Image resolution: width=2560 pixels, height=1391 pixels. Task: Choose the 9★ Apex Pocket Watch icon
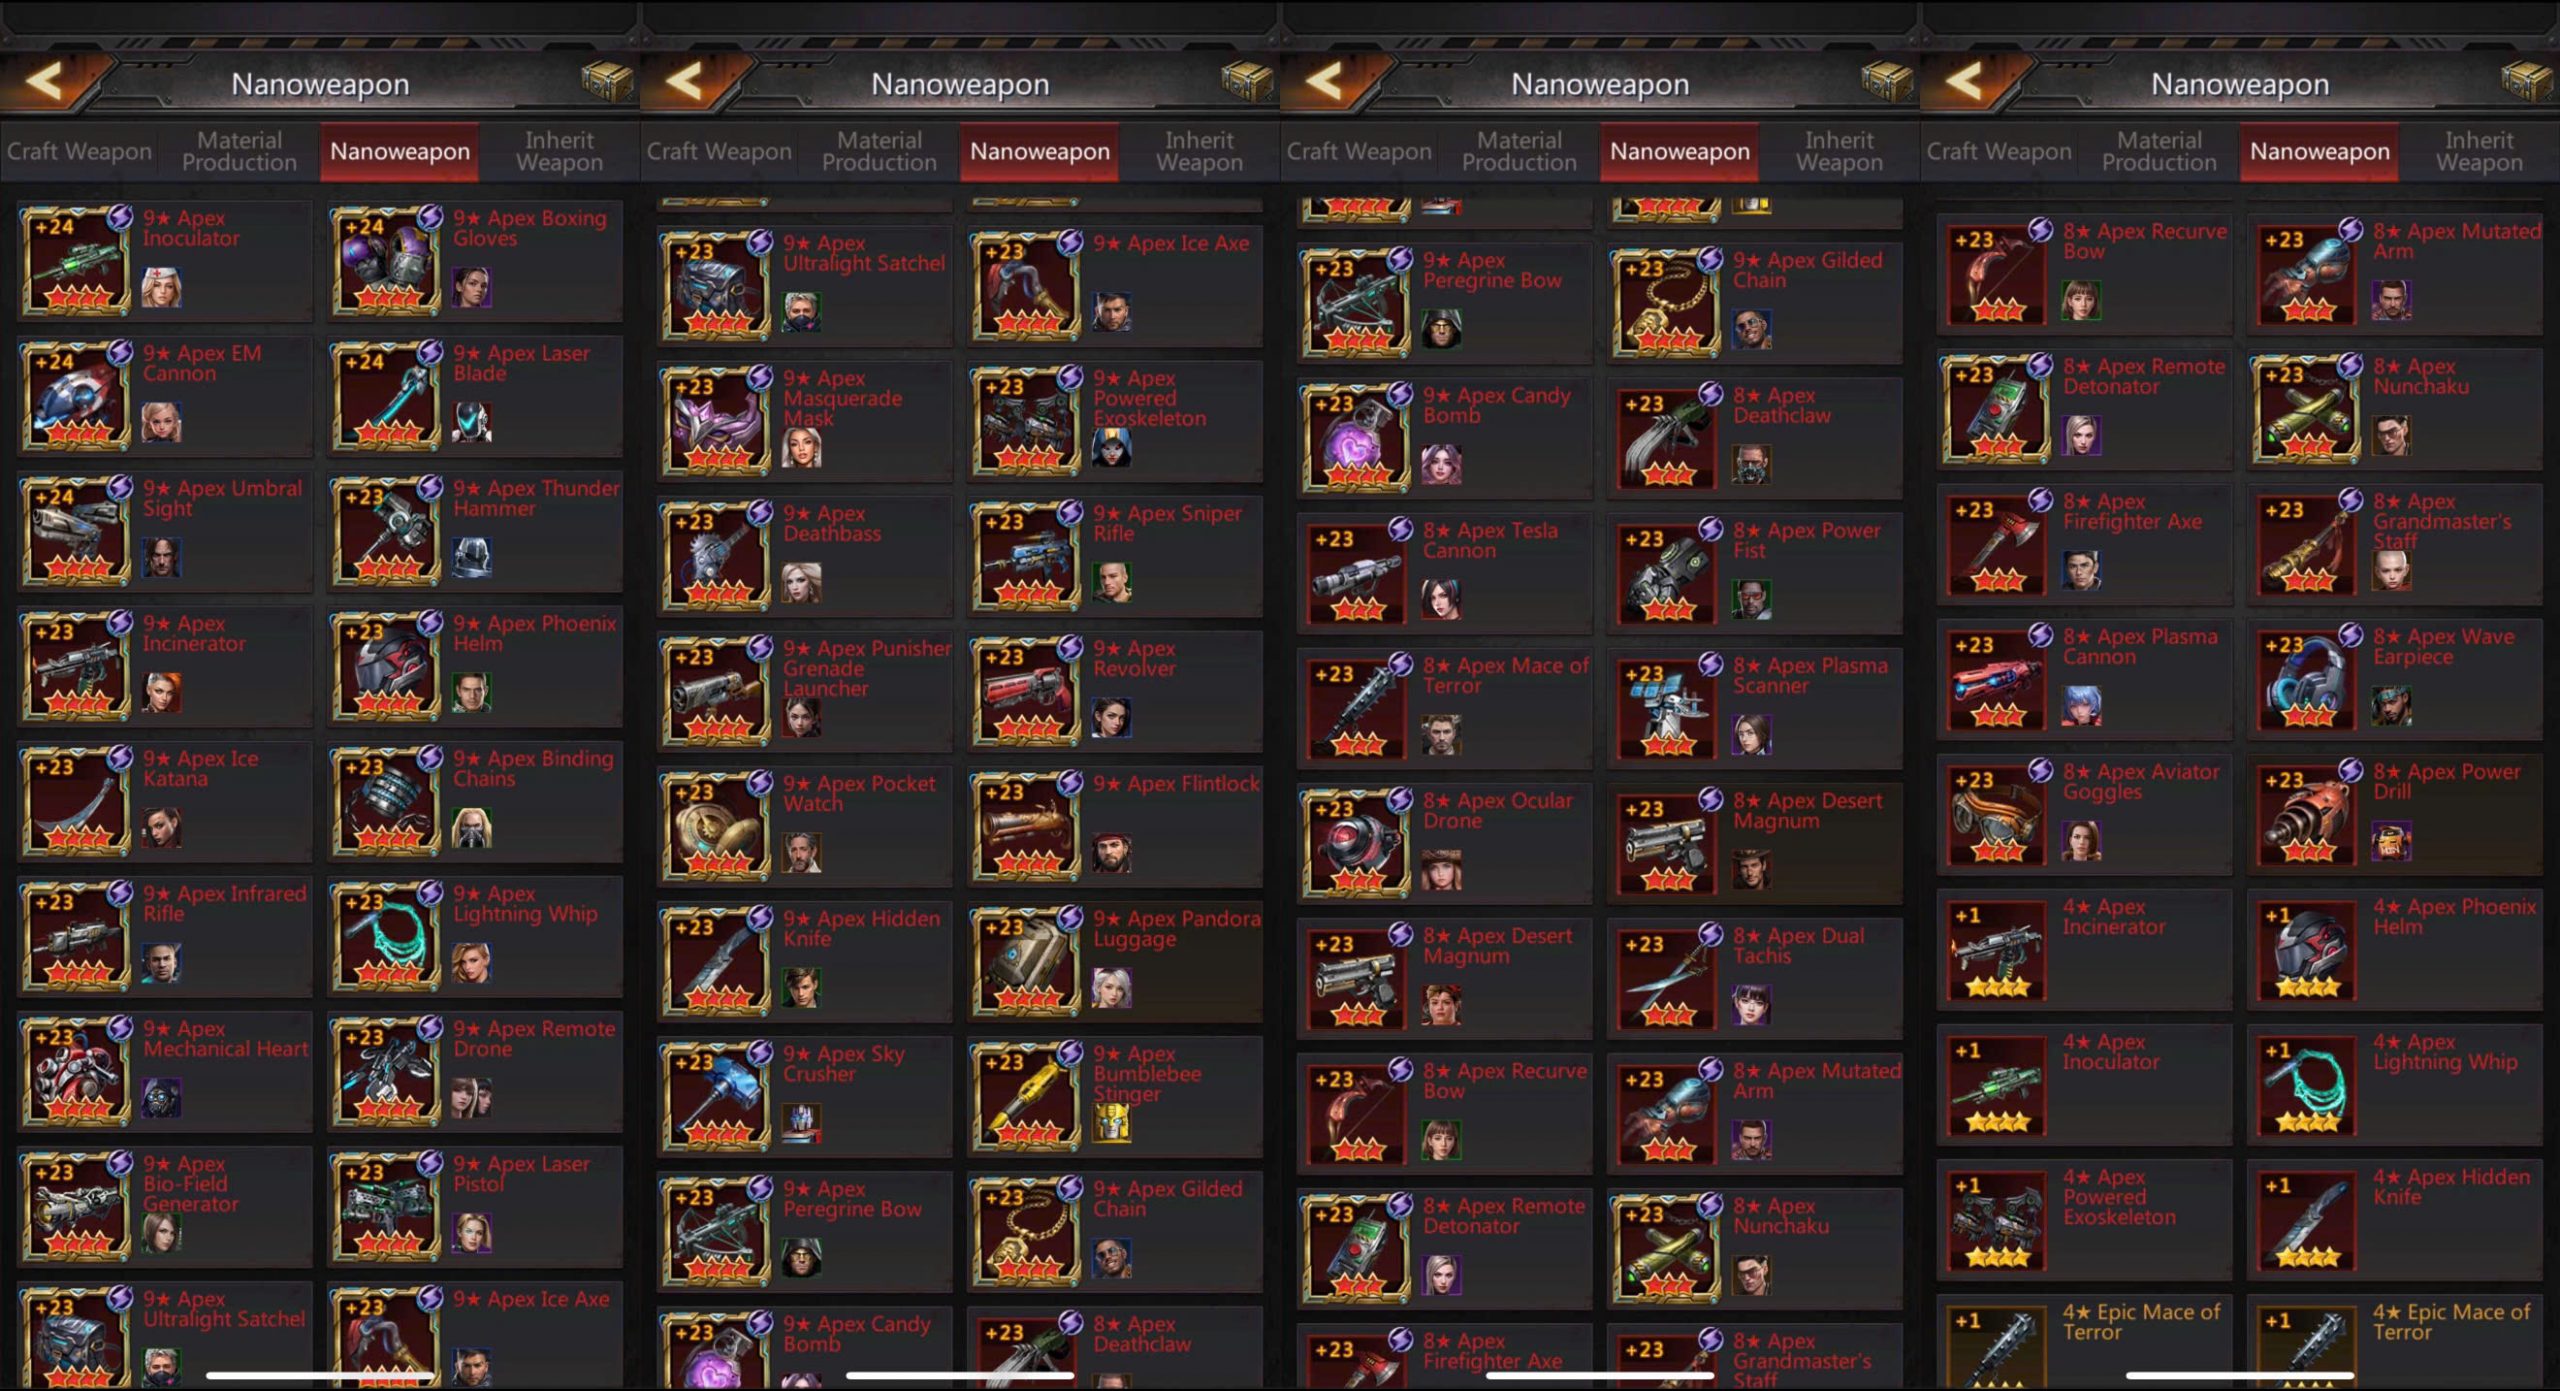click(717, 826)
